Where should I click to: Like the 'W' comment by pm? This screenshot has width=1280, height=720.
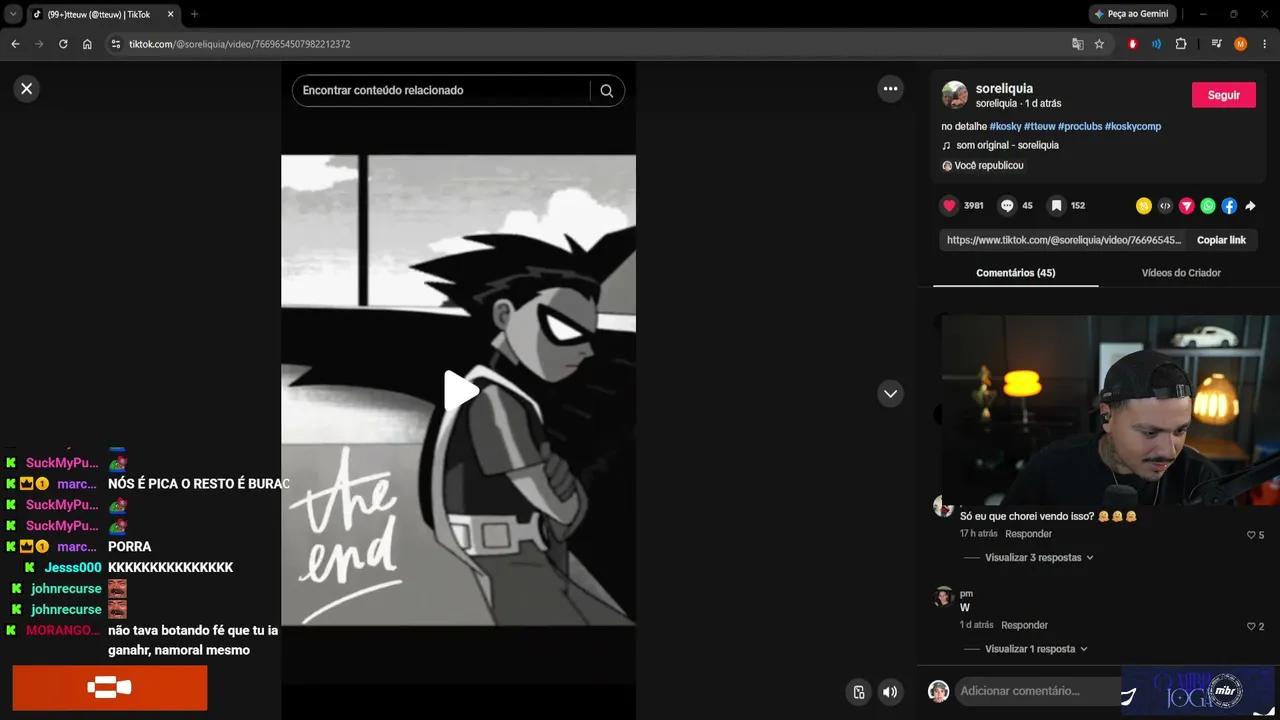pos(1251,627)
